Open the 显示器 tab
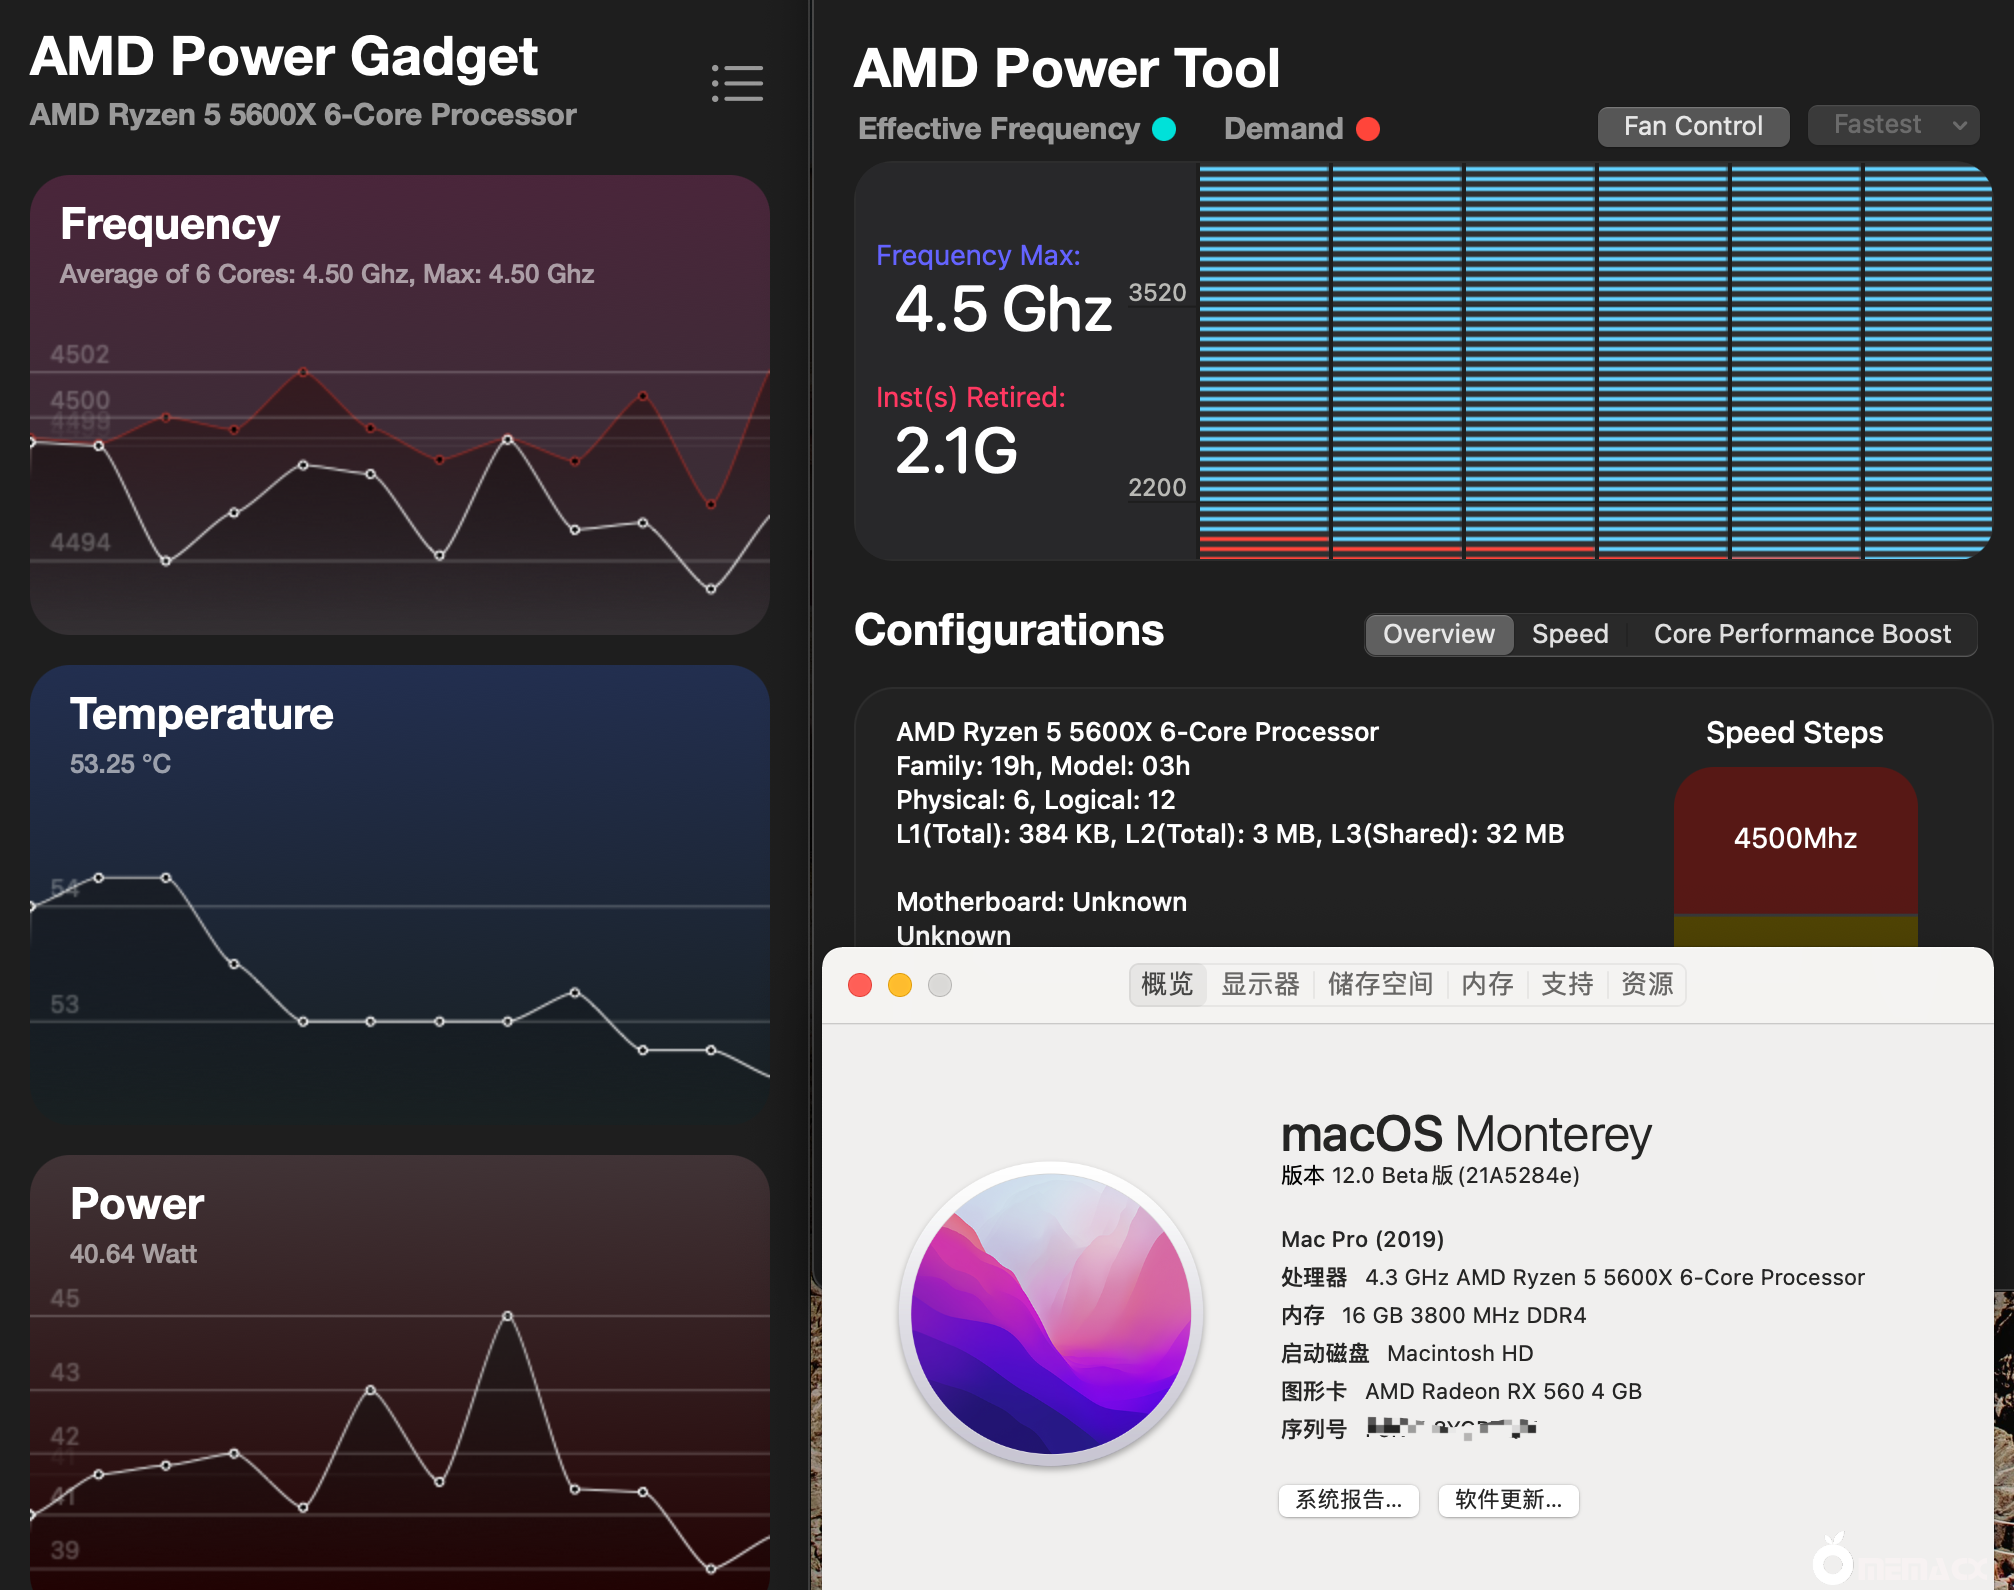This screenshot has height=1590, width=2014. coord(1260,984)
